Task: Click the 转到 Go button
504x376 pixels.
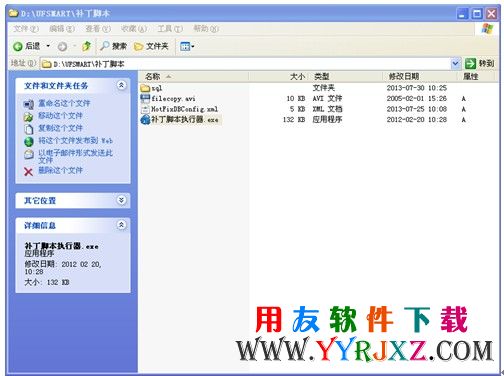Action: [x=480, y=63]
